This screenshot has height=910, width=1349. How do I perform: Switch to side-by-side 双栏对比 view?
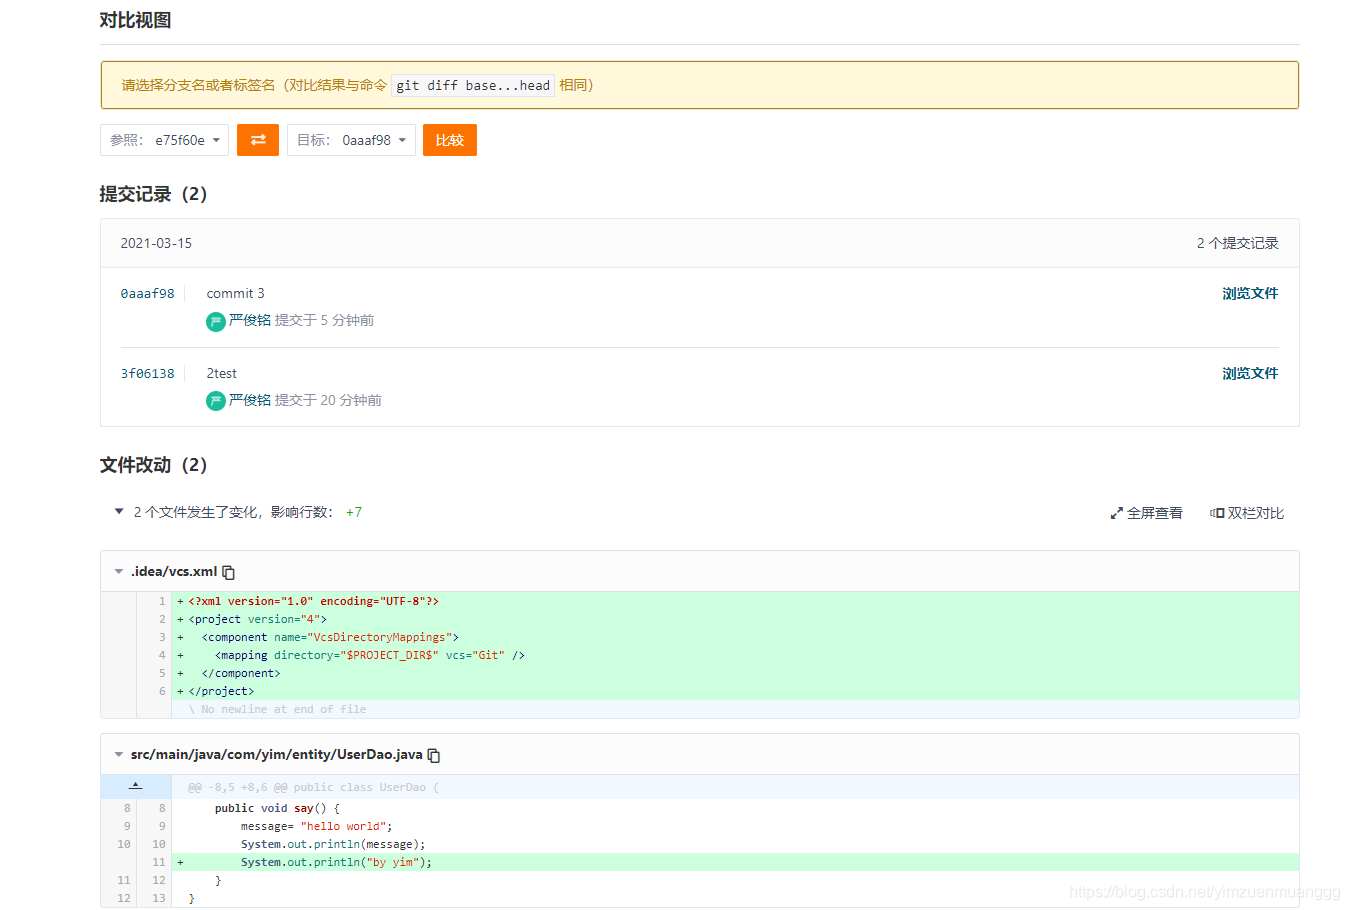pos(1247,513)
